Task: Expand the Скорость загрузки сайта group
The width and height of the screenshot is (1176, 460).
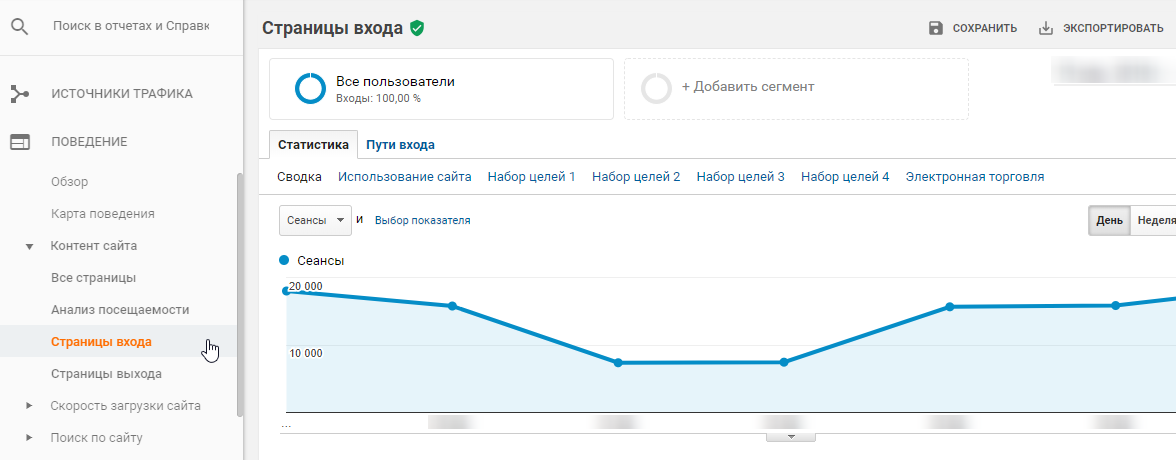Action: coord(30,406)
